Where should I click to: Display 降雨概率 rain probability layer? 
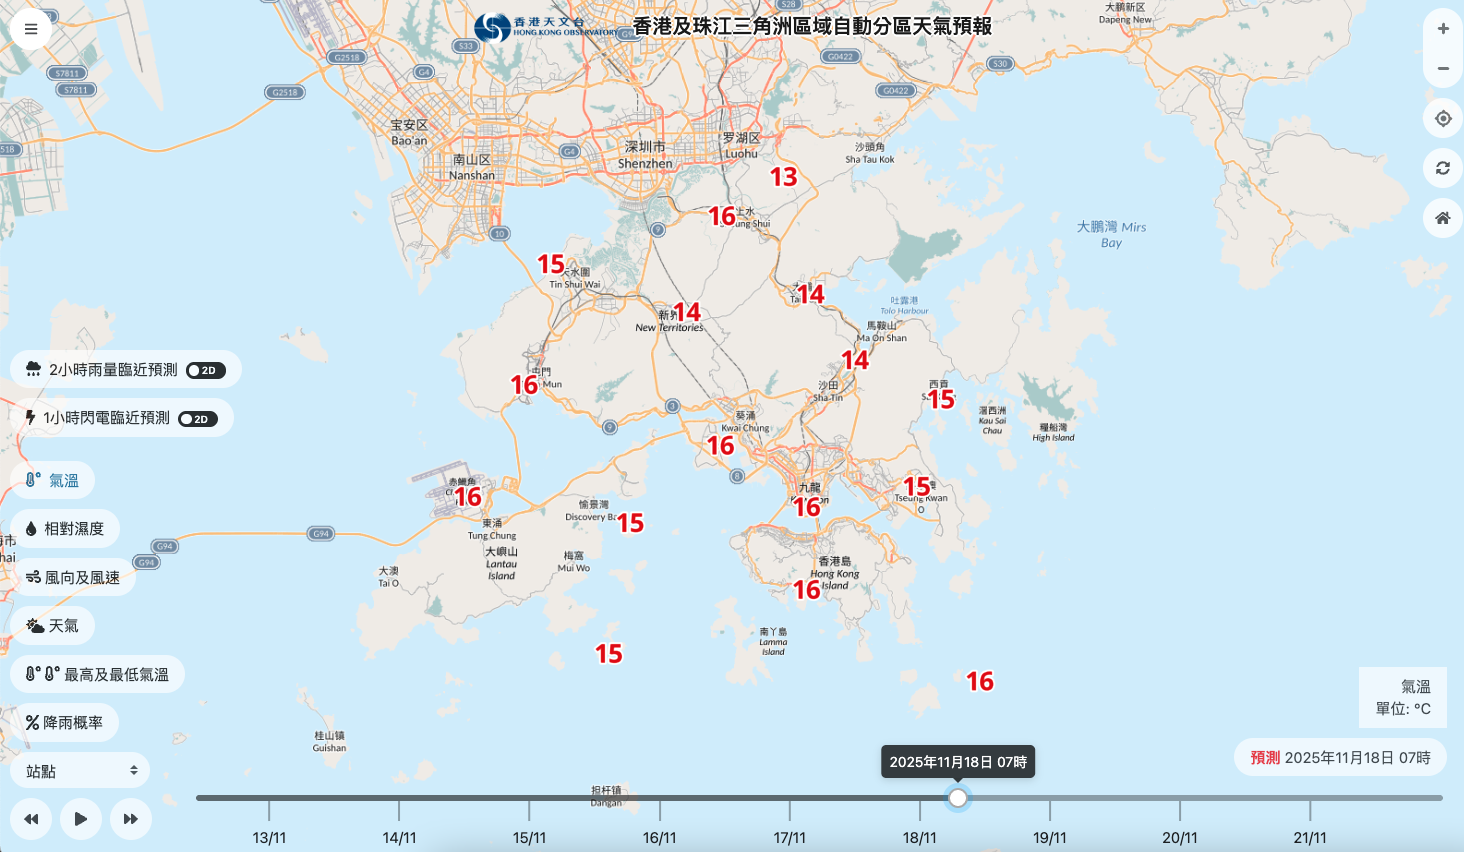[65, 723]
